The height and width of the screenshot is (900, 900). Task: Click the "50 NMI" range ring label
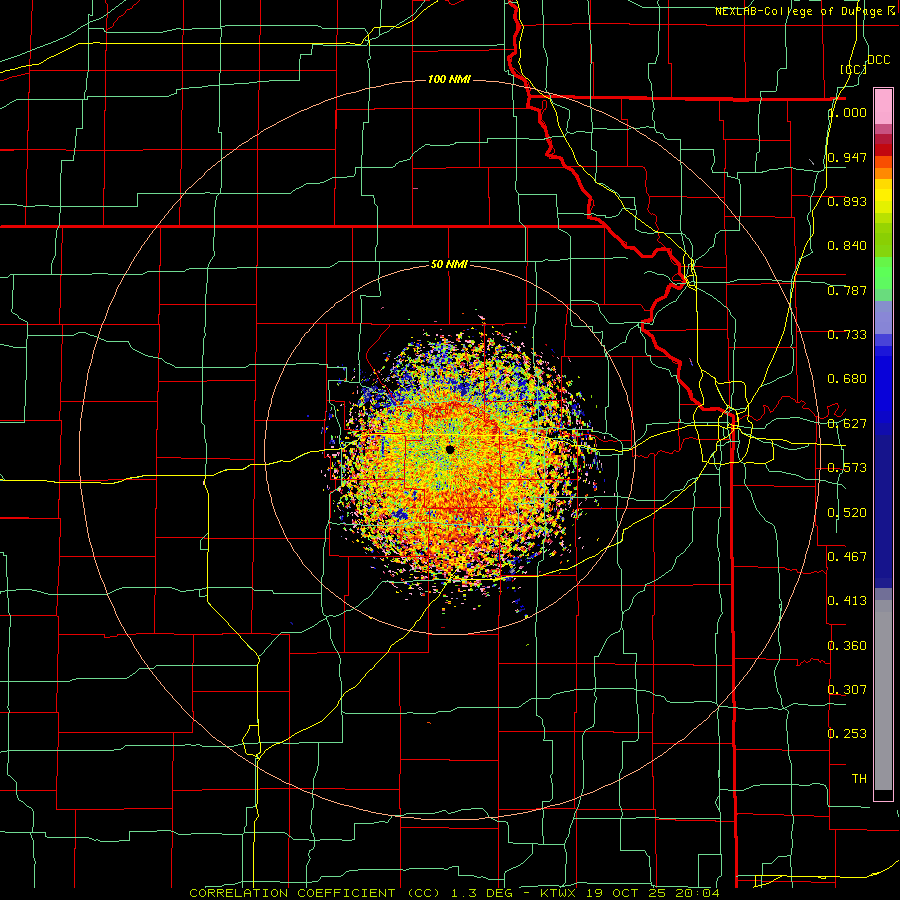tap(449, 264)
